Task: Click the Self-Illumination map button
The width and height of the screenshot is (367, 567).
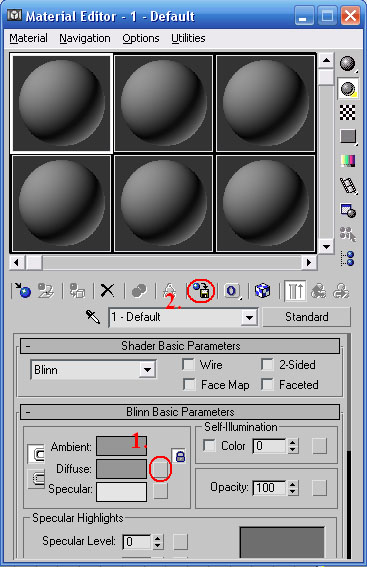Action: (x=319, y=446)
